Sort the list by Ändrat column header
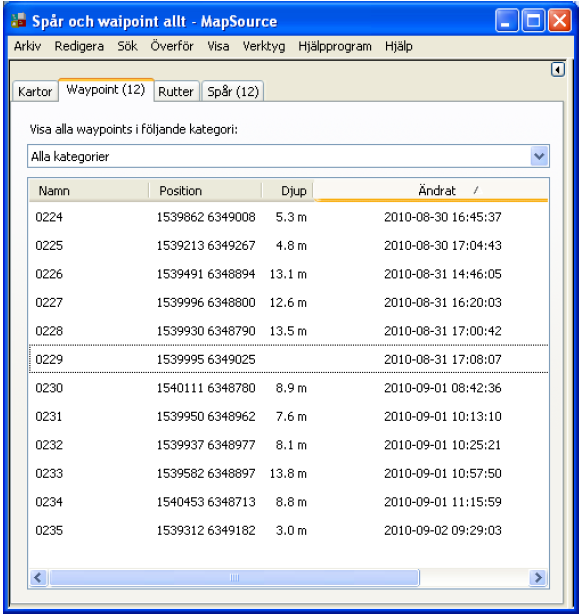 [x=431, y=191]
